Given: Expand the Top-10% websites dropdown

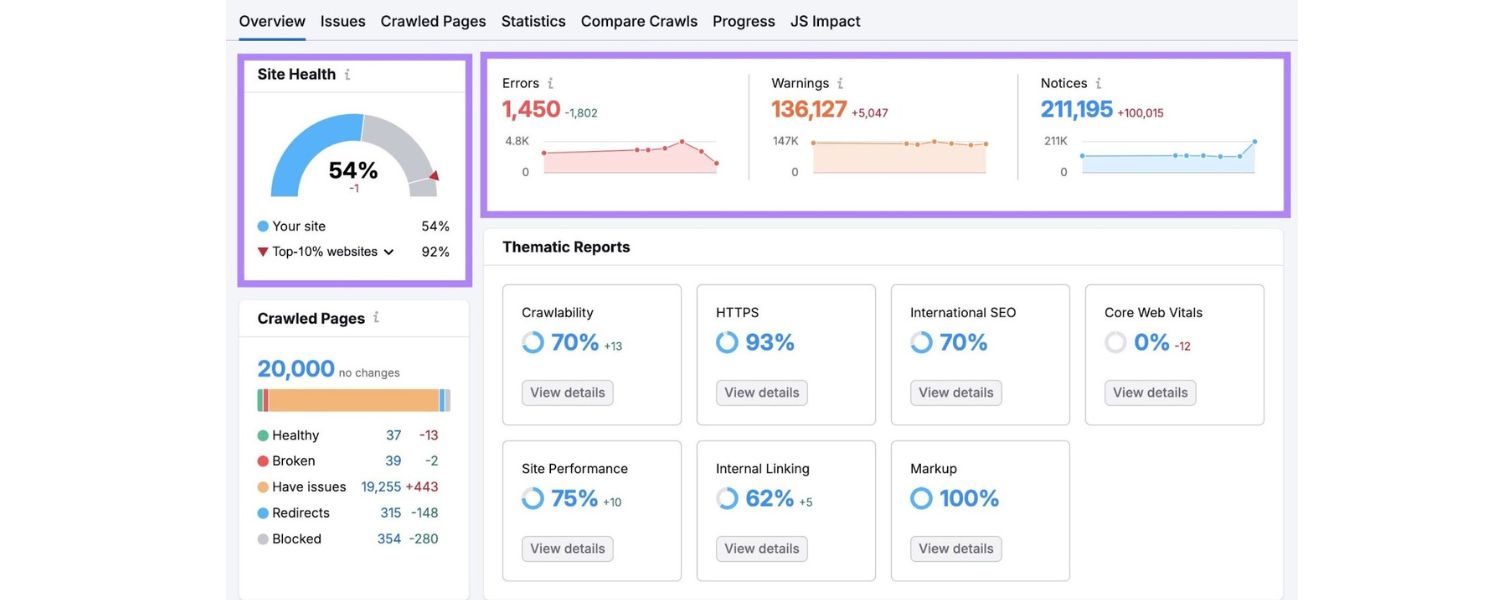Looking at the screenshot, I should point(389,252).
